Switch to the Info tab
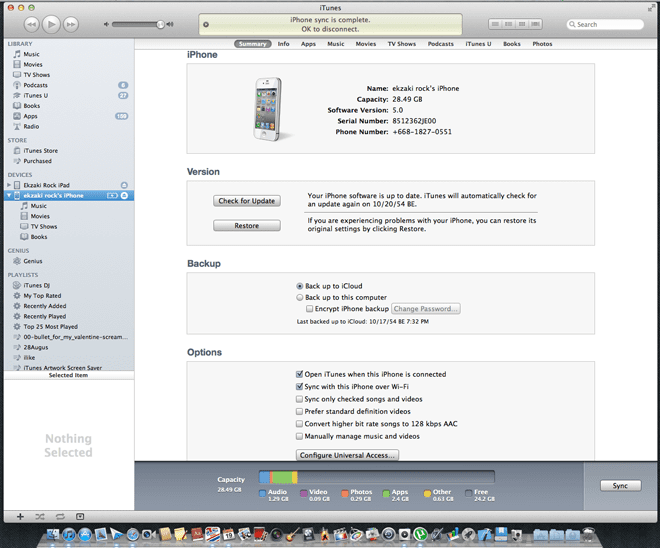The width and height of the screenshot is (660, 548). point(283,44)
